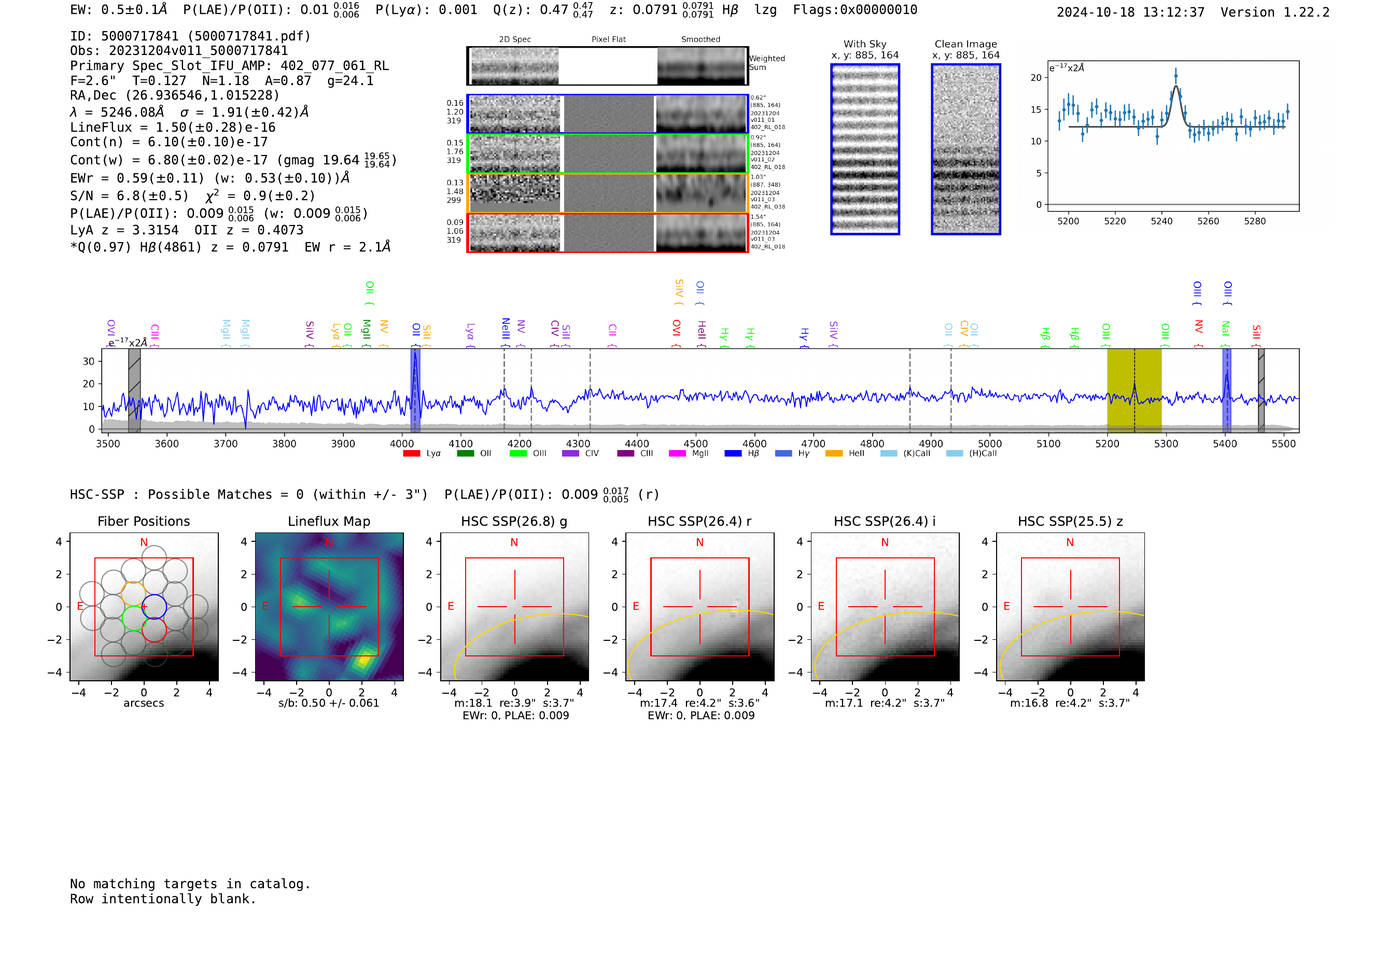
Task: Open the Clean Image panel
Action: pos(966,149)
